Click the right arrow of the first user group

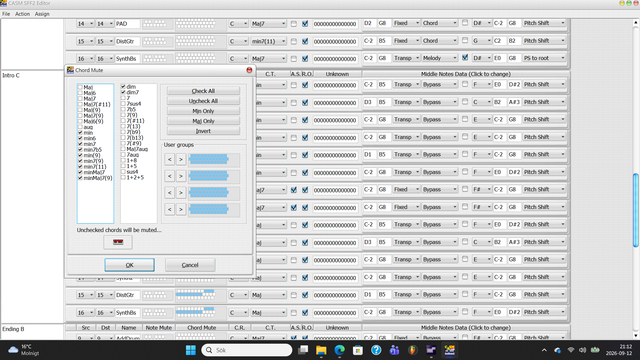[181, 159]
